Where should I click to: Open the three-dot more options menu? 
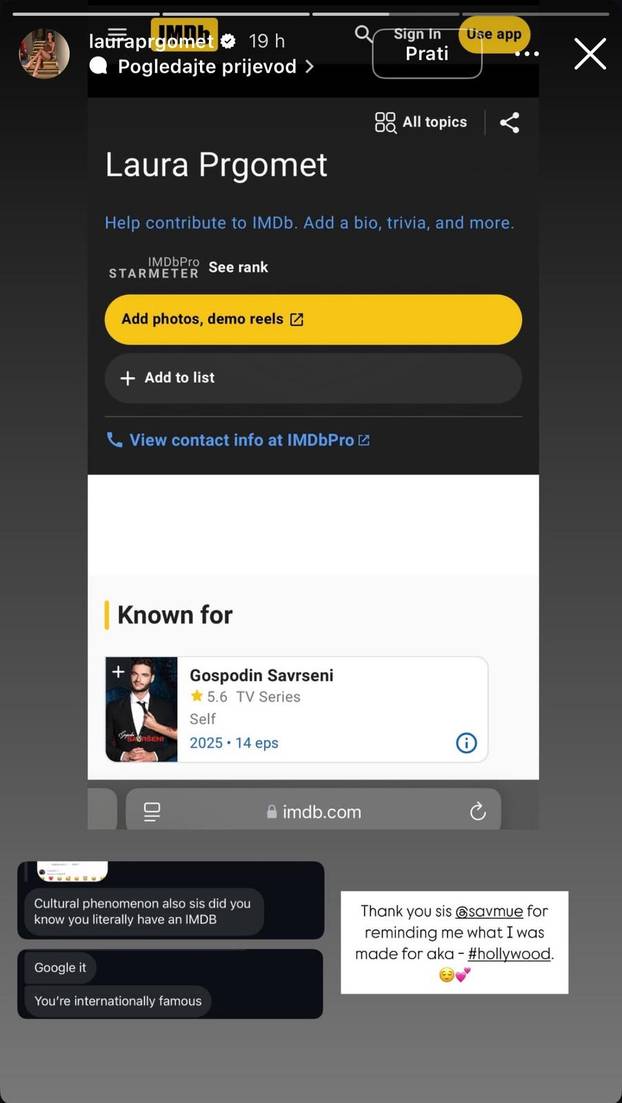527,53
